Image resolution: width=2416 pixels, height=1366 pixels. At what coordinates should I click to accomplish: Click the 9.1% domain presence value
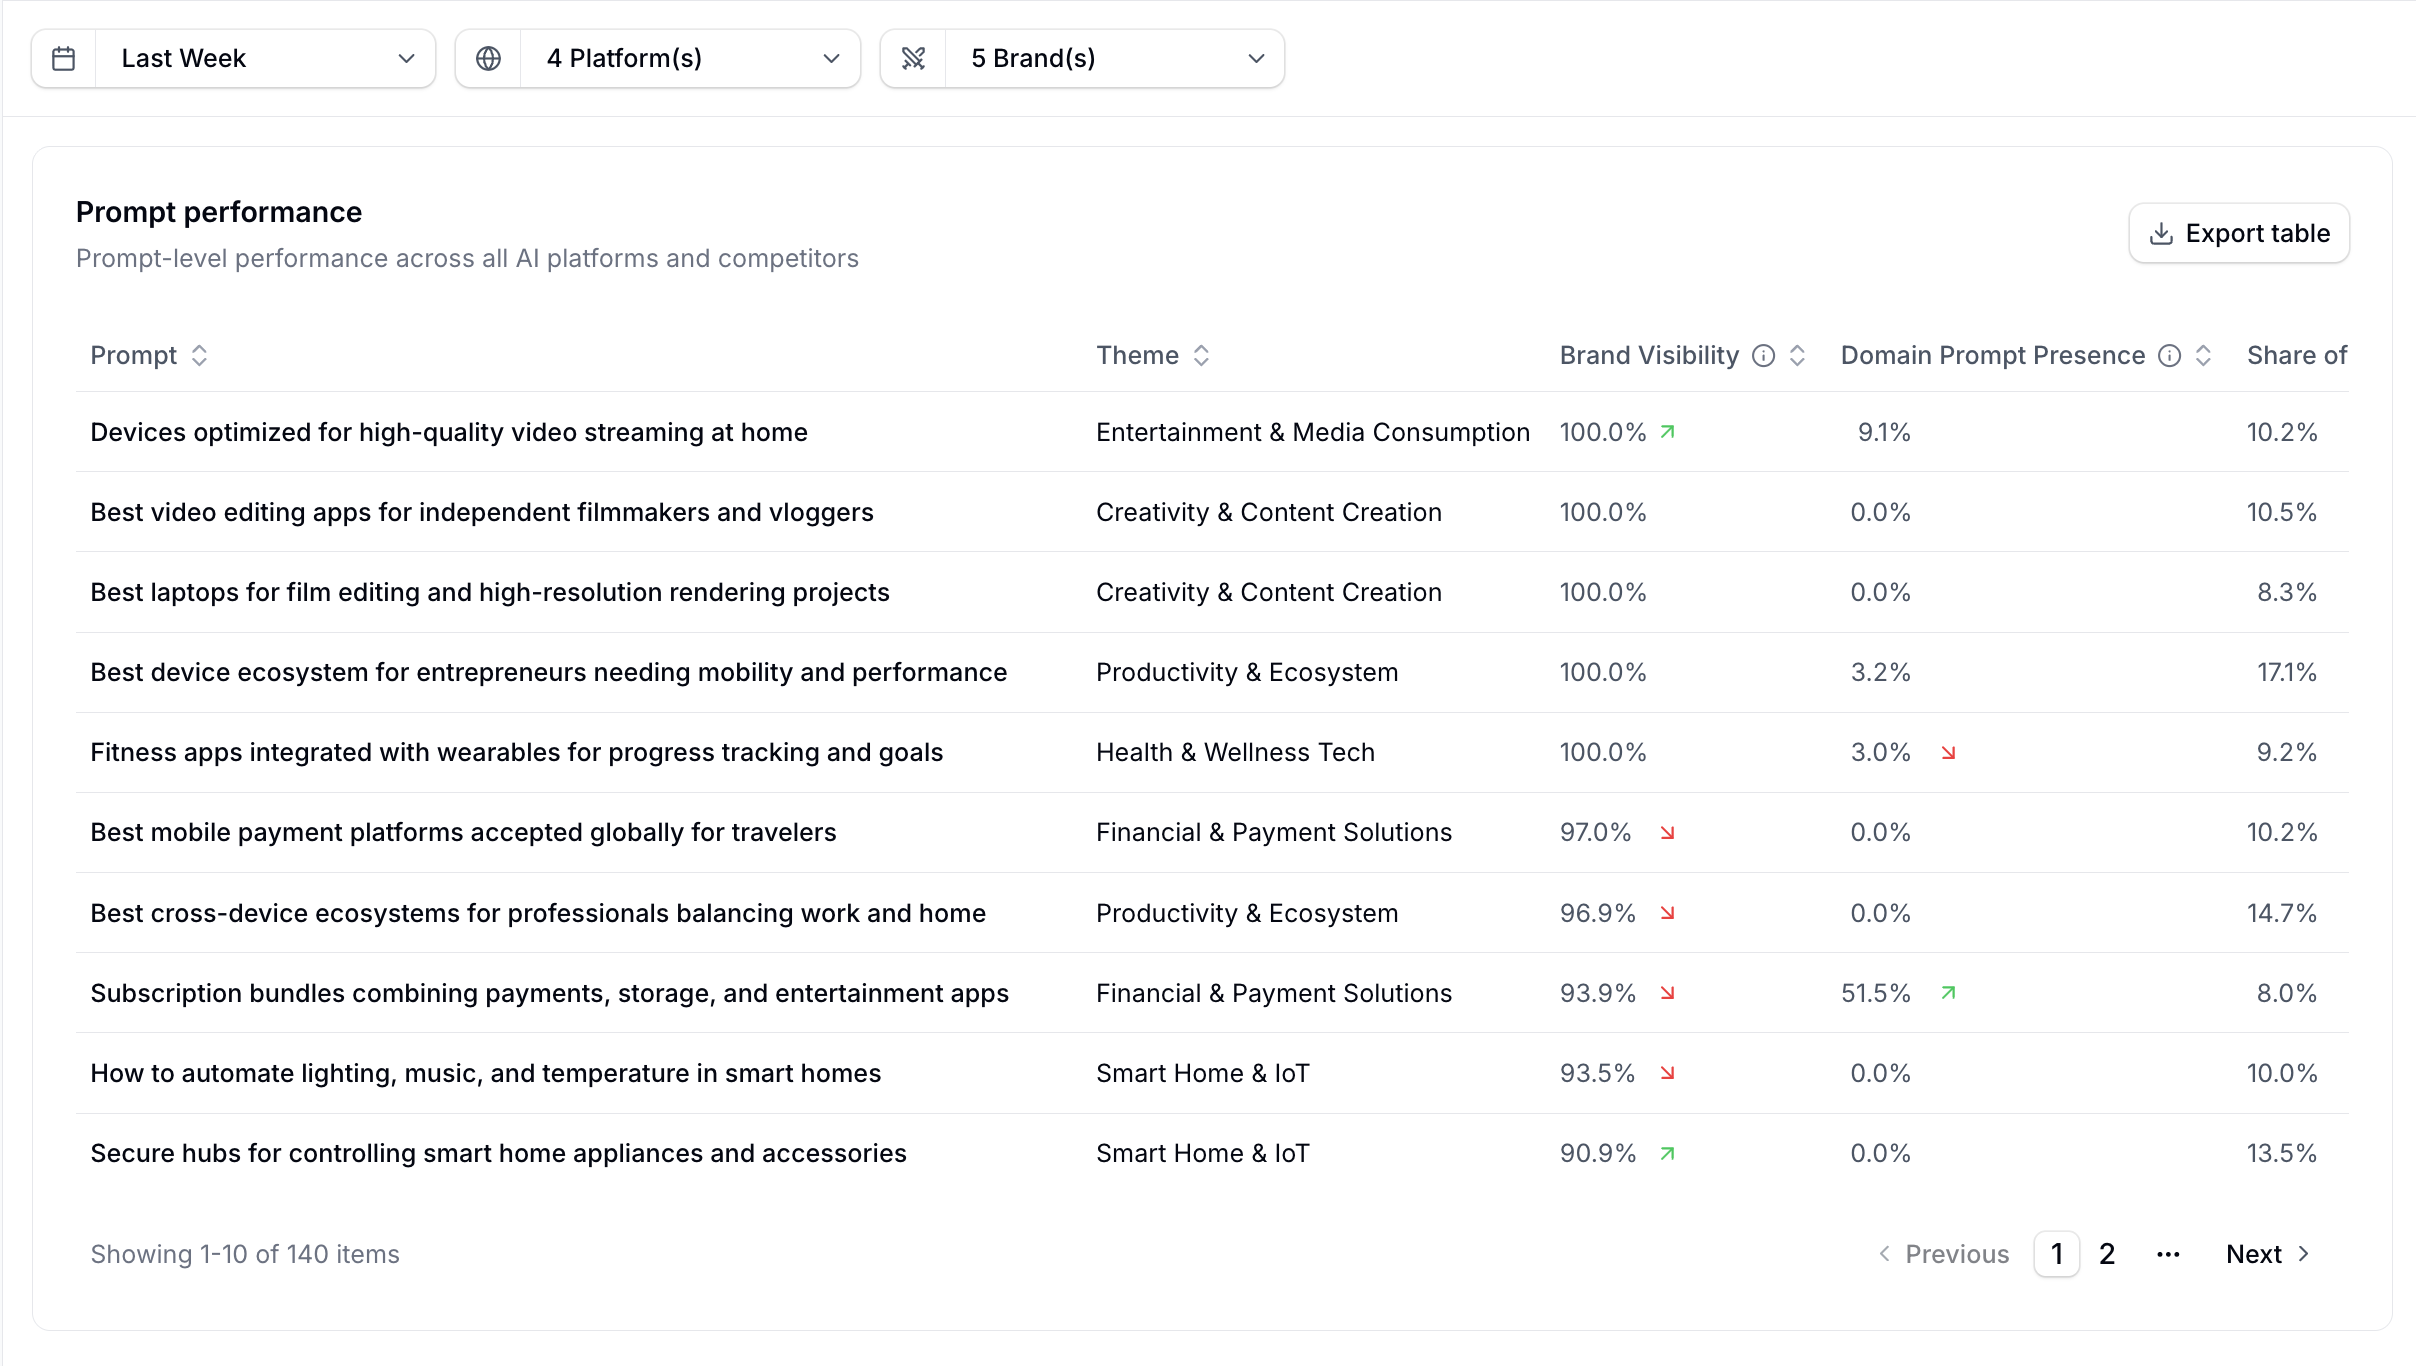tap(1884, 432)
